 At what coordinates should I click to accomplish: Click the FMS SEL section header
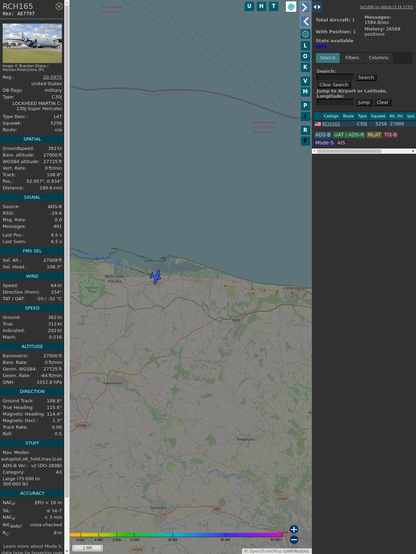32,251
